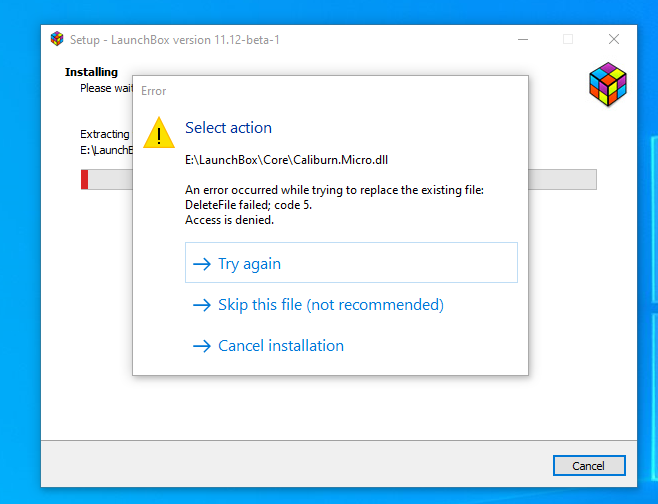Click the Cancel button at bottom right
This screenshot has width=658, height=504.
coord(589,466)
